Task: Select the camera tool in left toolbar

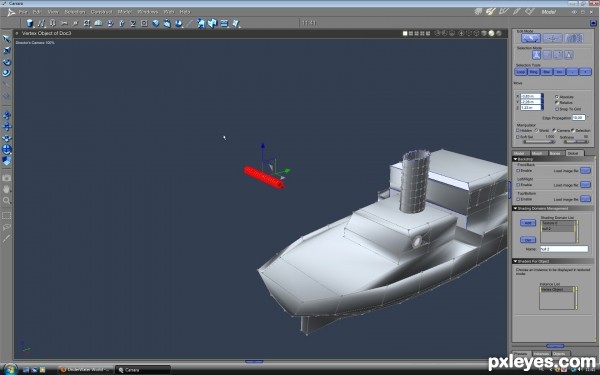Action: [7, 178]
